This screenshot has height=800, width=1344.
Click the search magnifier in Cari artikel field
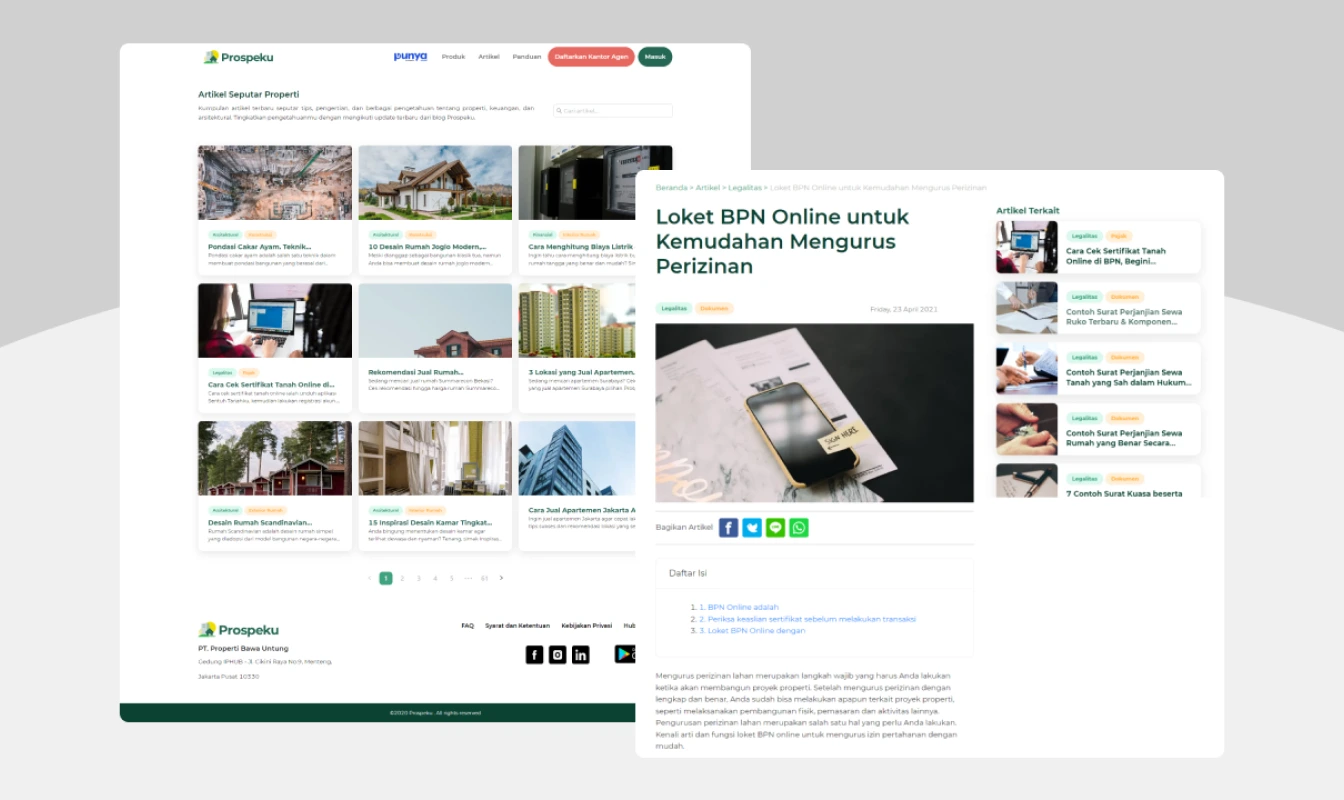point(559,111)
